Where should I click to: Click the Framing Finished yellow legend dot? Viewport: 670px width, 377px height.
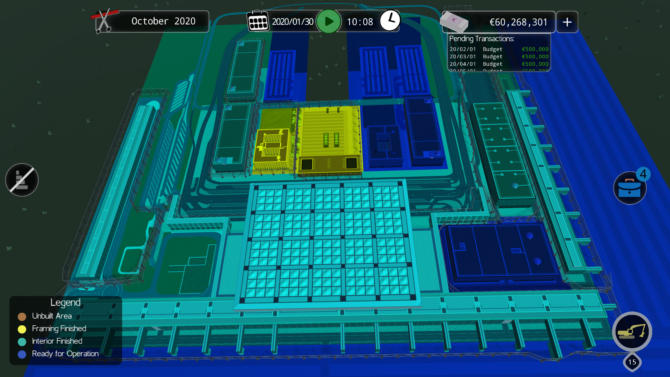pyautogui.click(x=22, y=329)
